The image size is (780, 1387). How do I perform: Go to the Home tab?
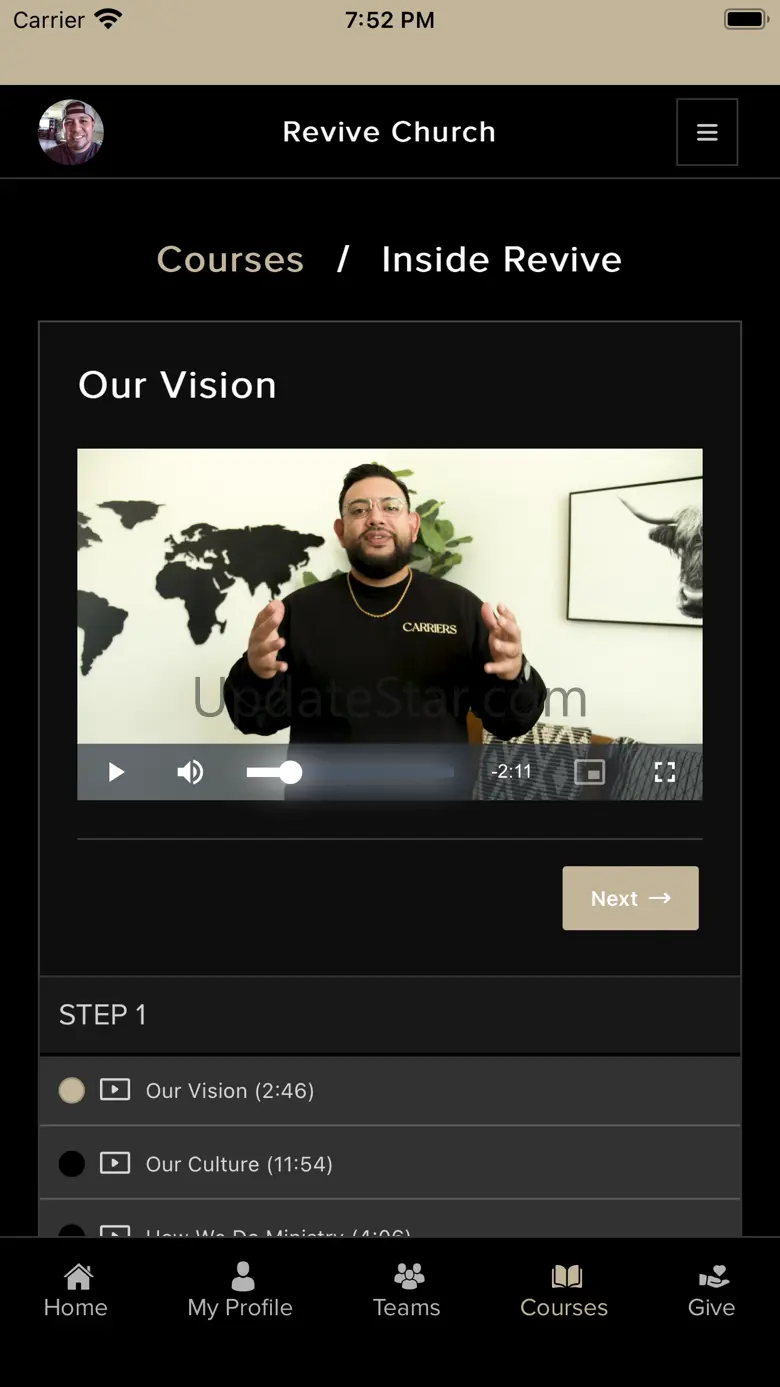click(76, 1291)
